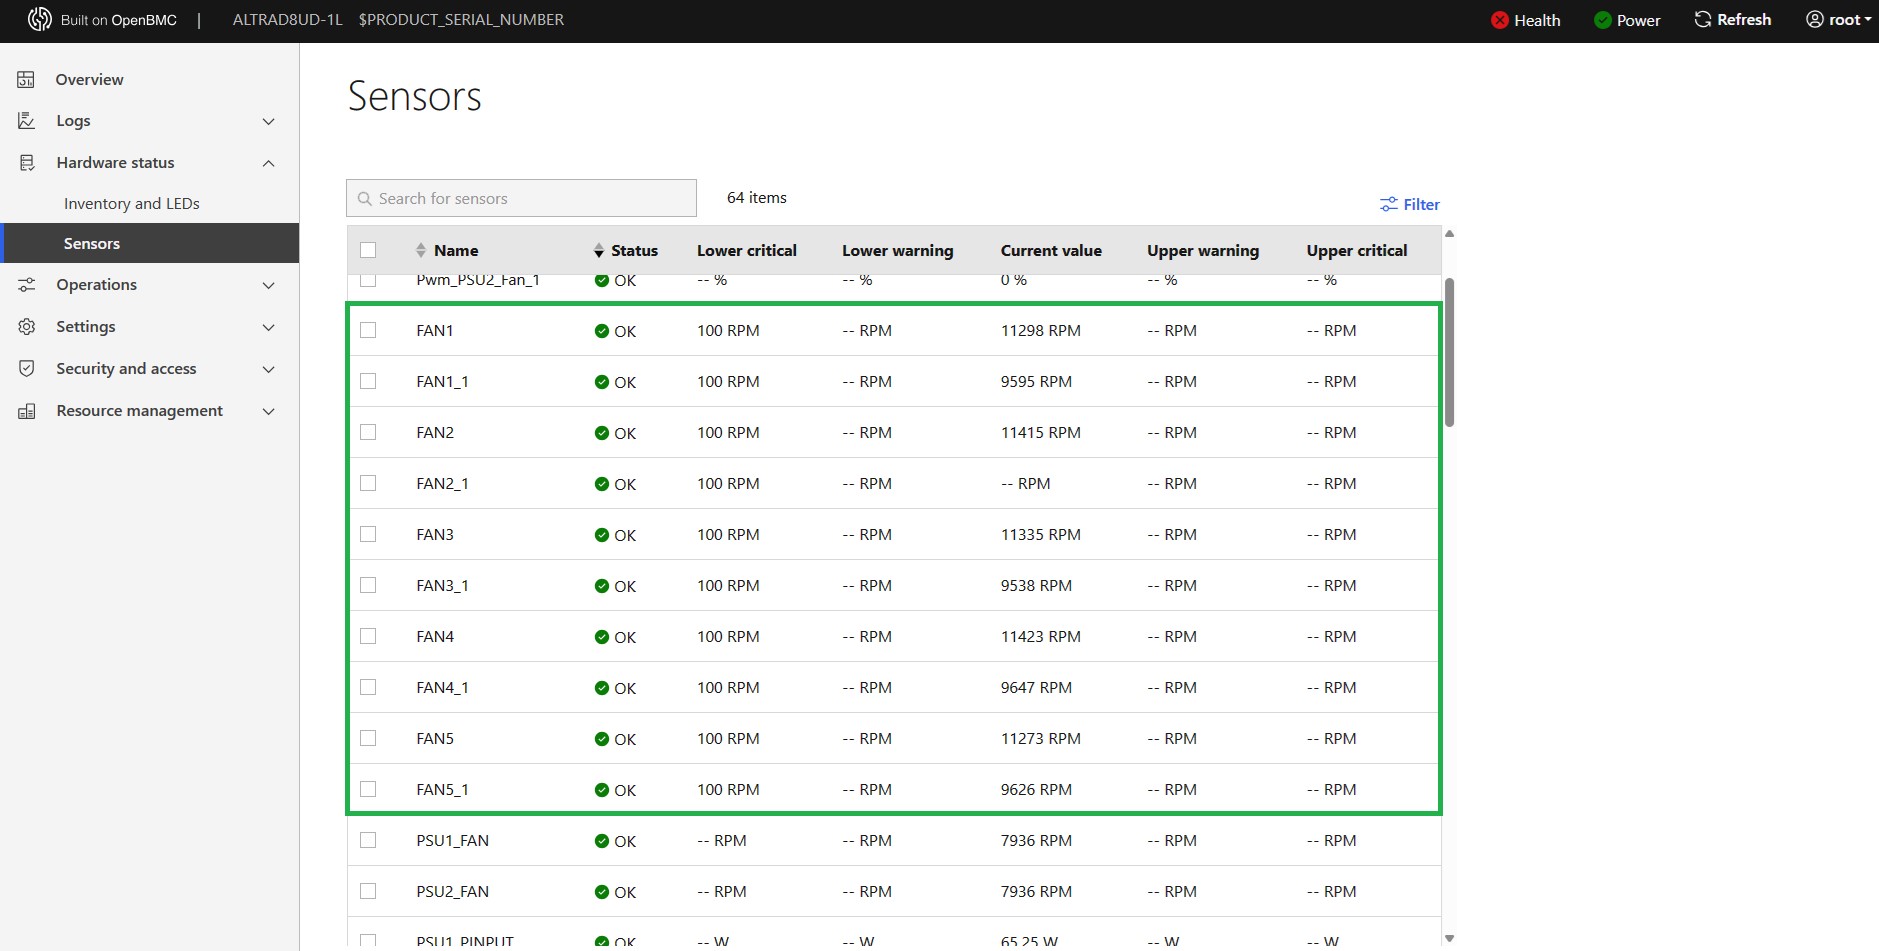
Task: Toggle the select-all header checkbox
Action: [368, 250]
